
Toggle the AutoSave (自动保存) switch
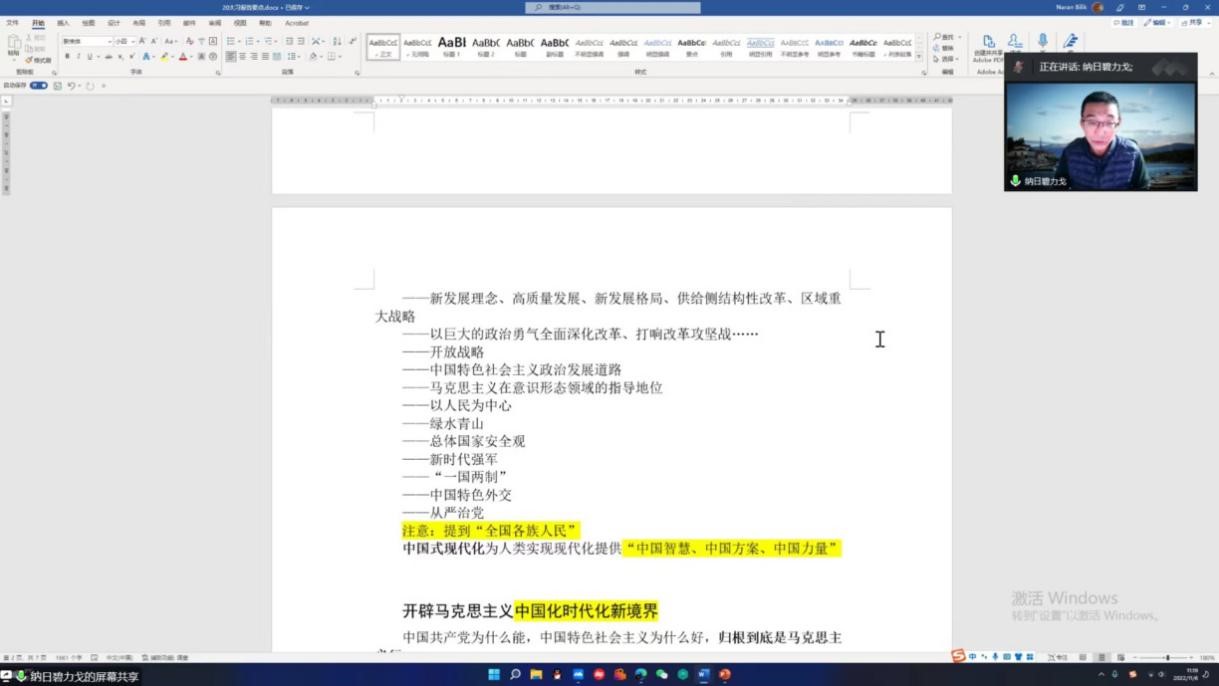(x=38, y=86)
